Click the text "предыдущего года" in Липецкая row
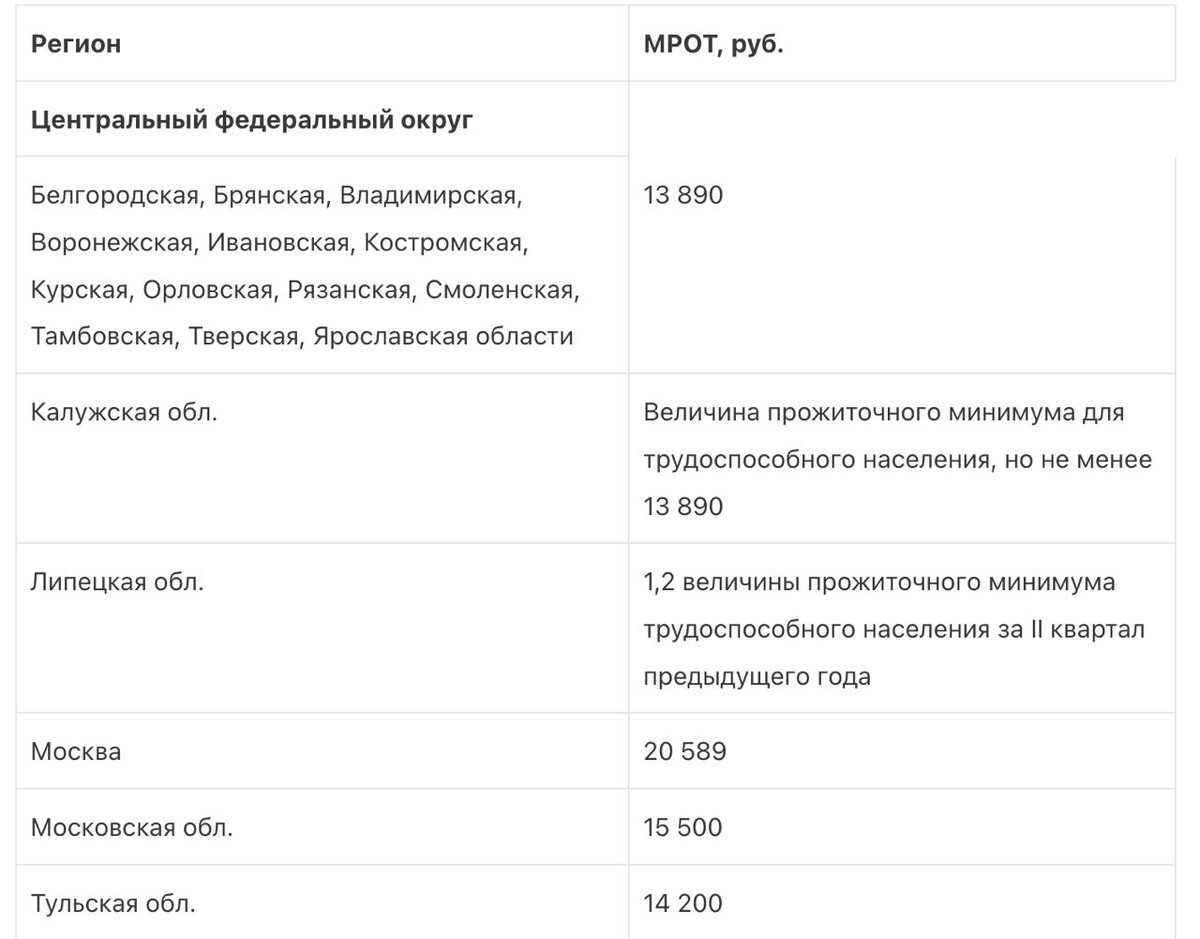Viewport: 1200px width, 939px height. click(757, 677)
